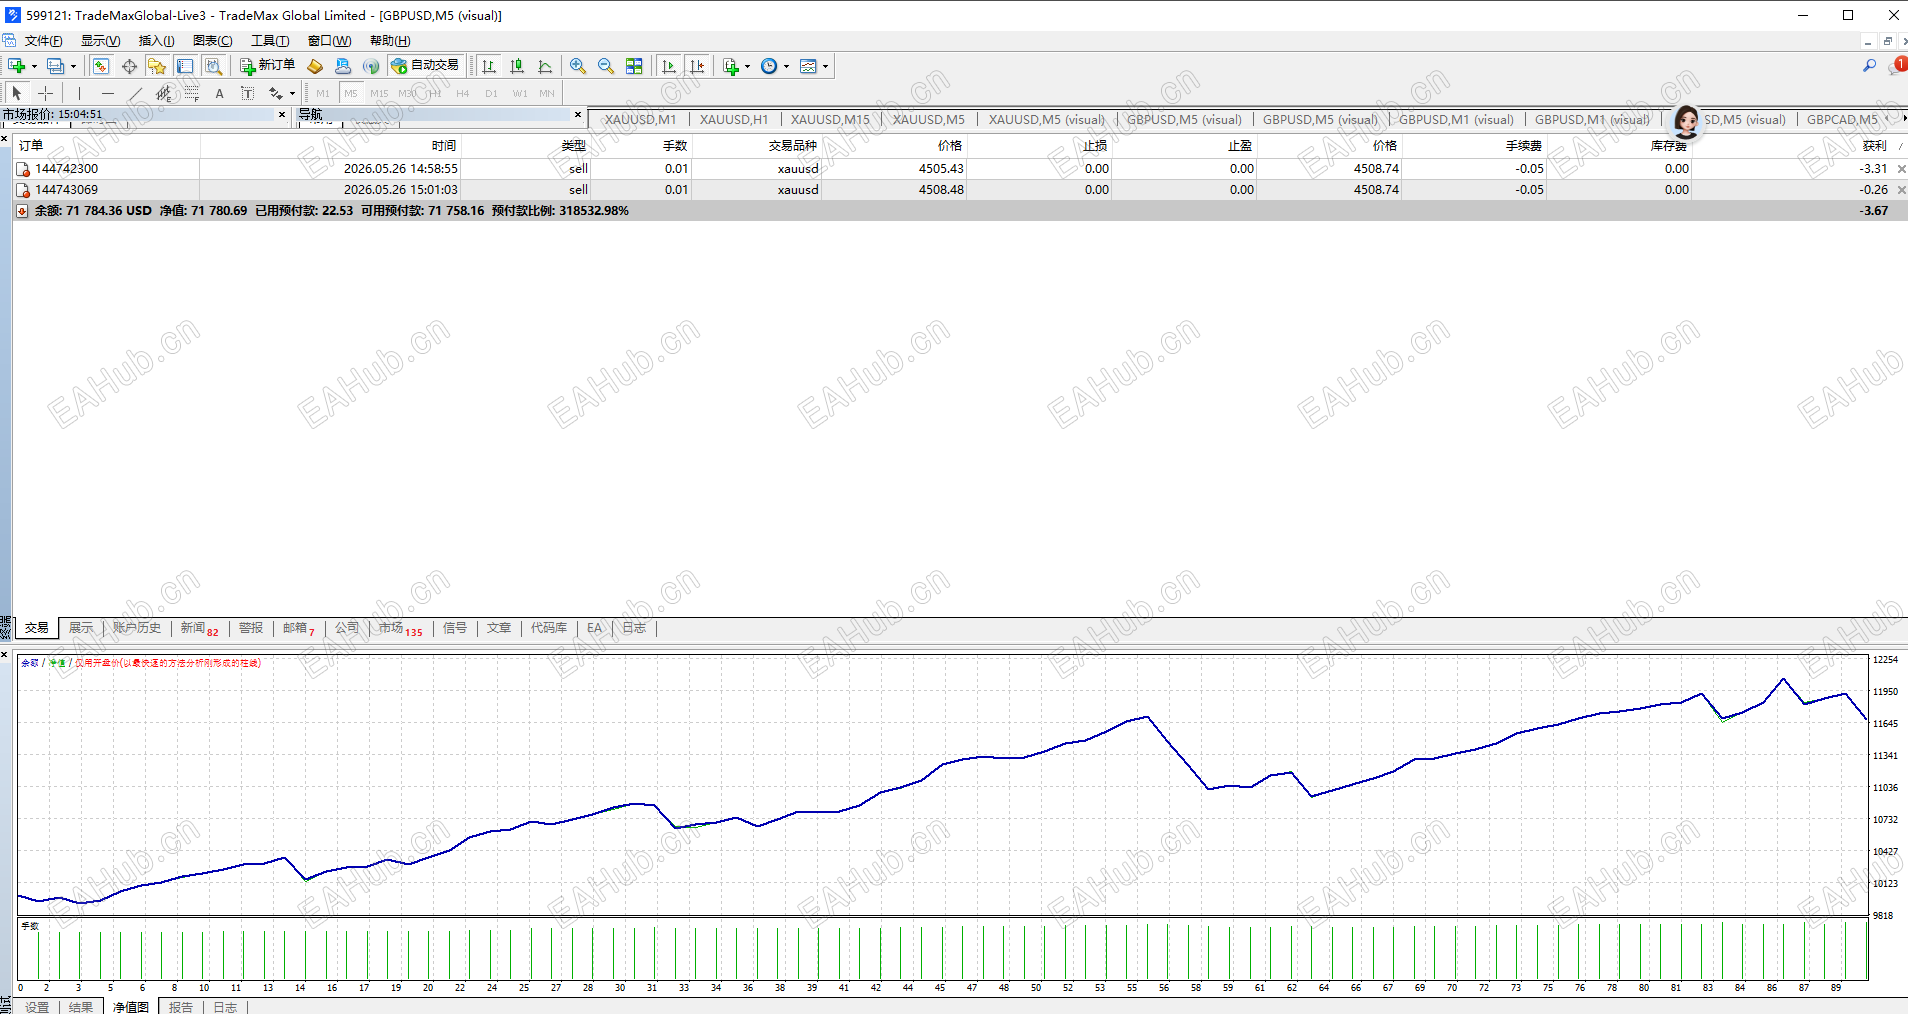
Task: Select the Fibonacci retracement tool
Action: click(x=191, y=93)
